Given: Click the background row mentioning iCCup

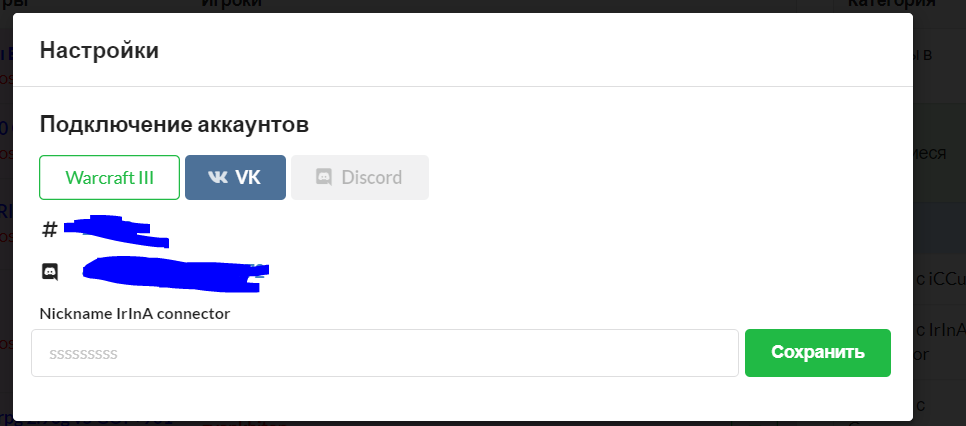Looking at the screenshot, I should coord(939,276).
